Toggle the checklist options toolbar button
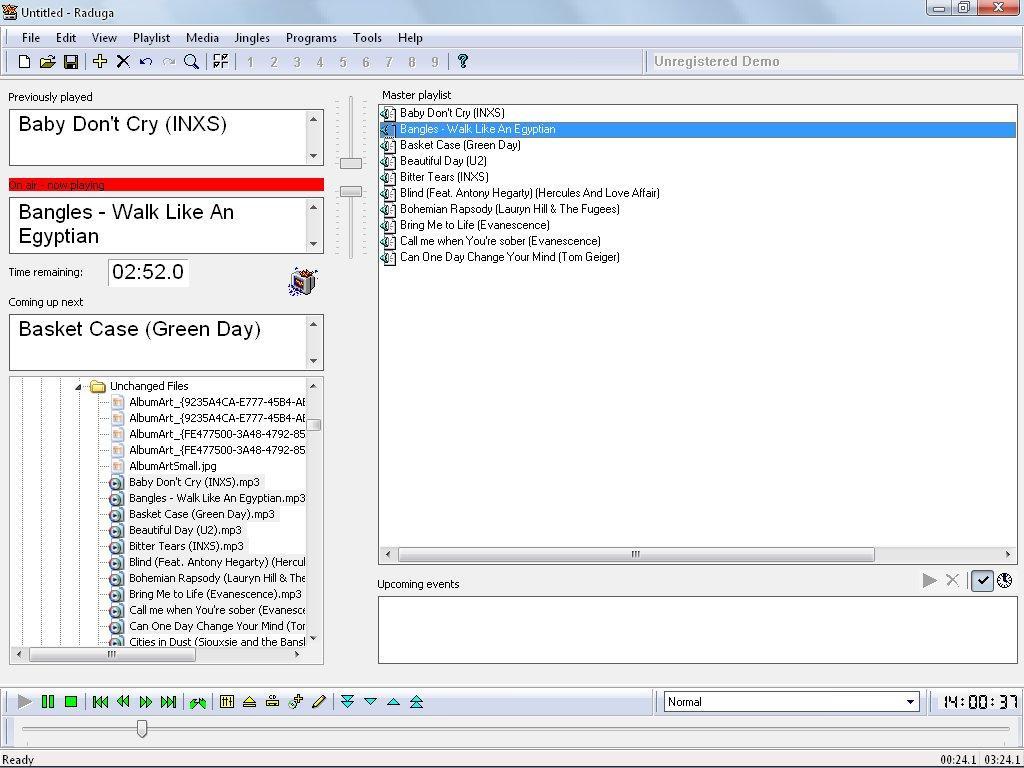1024x768 pixels. coord(220,62)
